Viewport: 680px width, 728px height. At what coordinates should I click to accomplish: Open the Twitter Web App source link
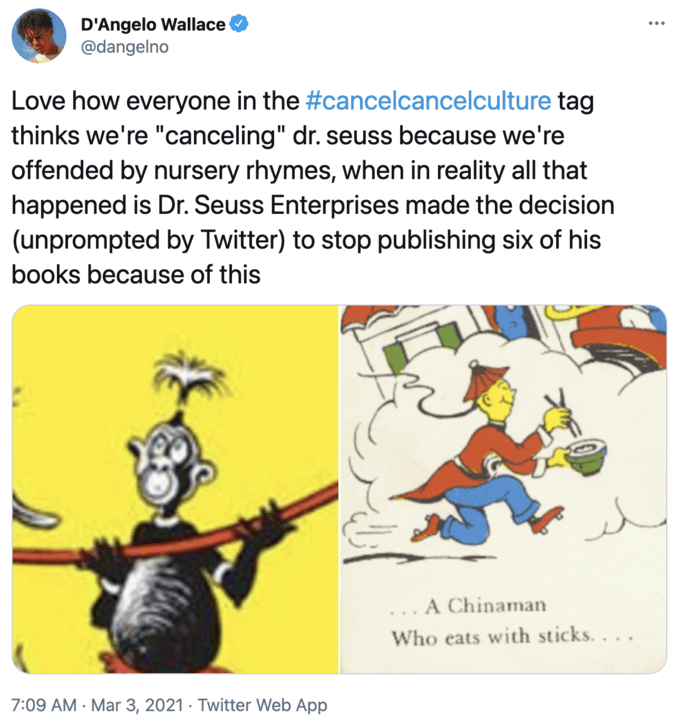pos(262,704)
